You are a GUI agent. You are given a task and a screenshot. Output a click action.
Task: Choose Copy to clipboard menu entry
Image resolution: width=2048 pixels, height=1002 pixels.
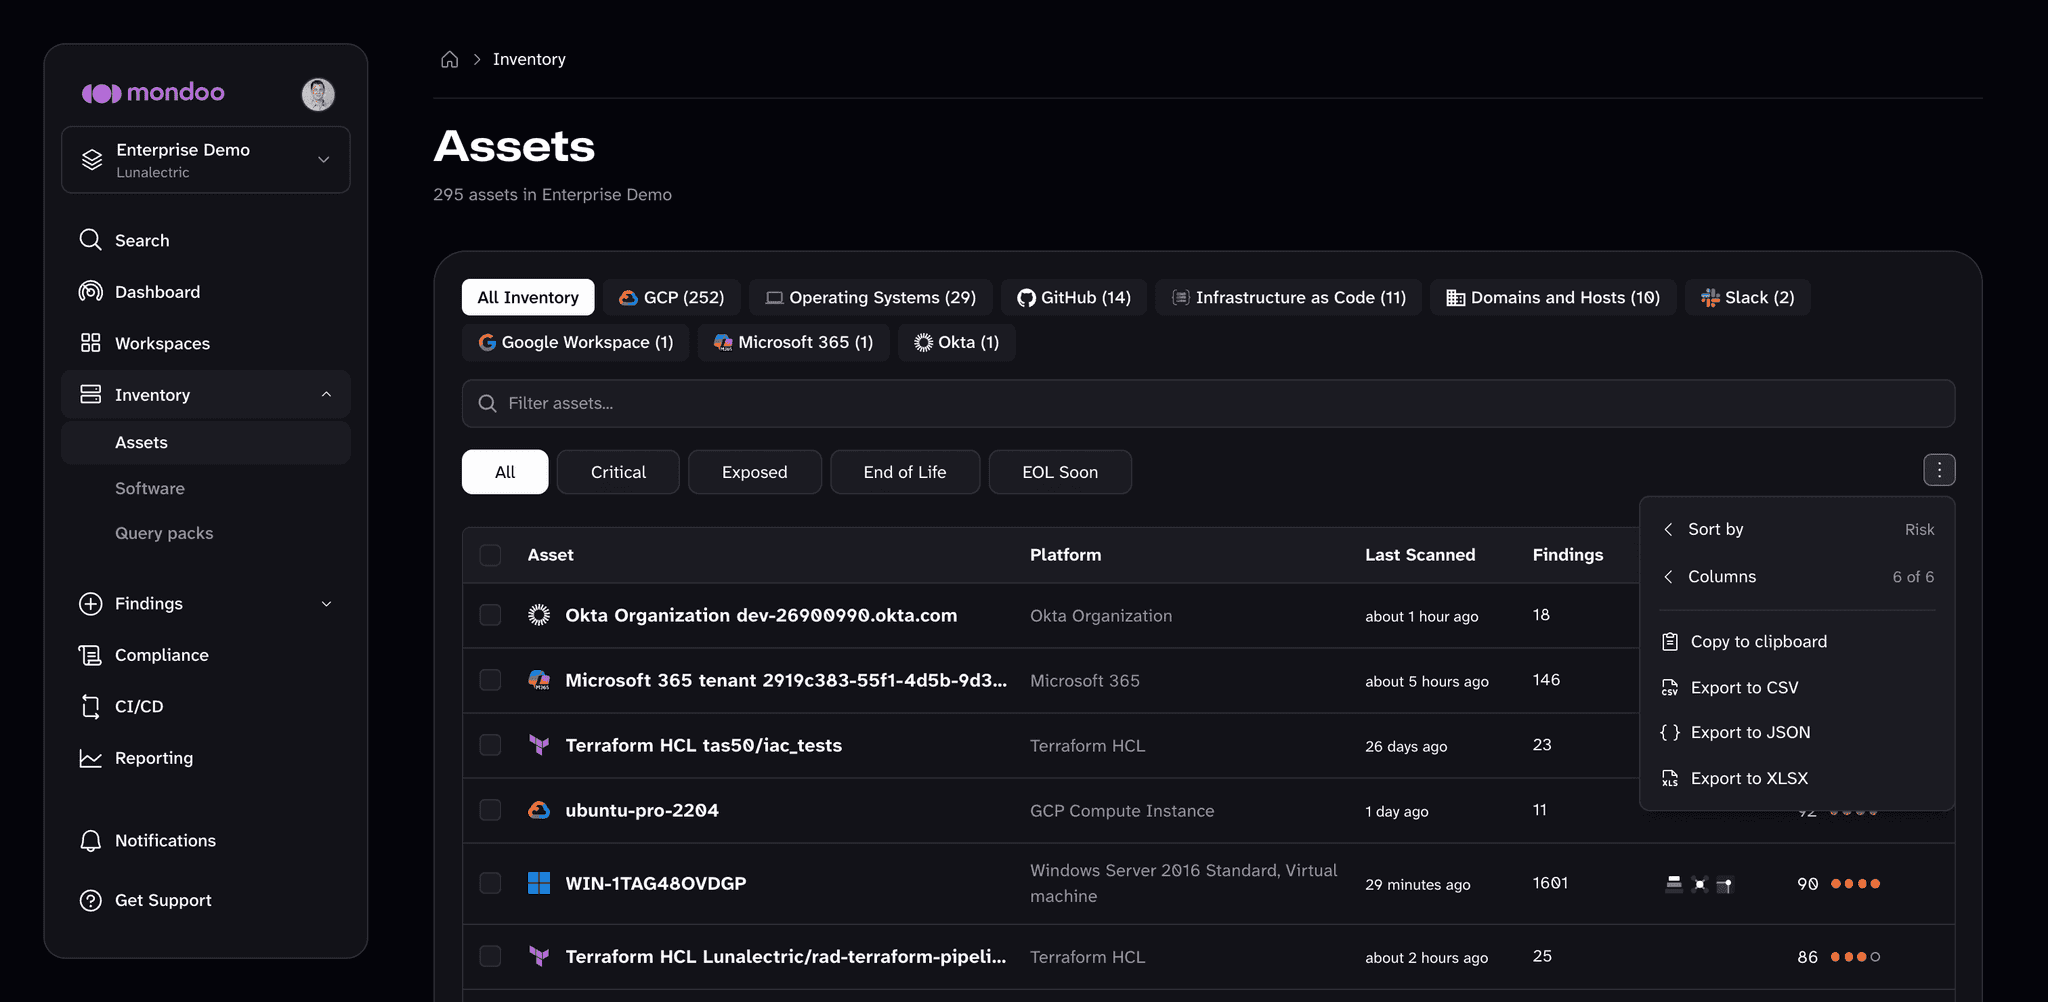pyautogui.click(x=1797, y=642)
